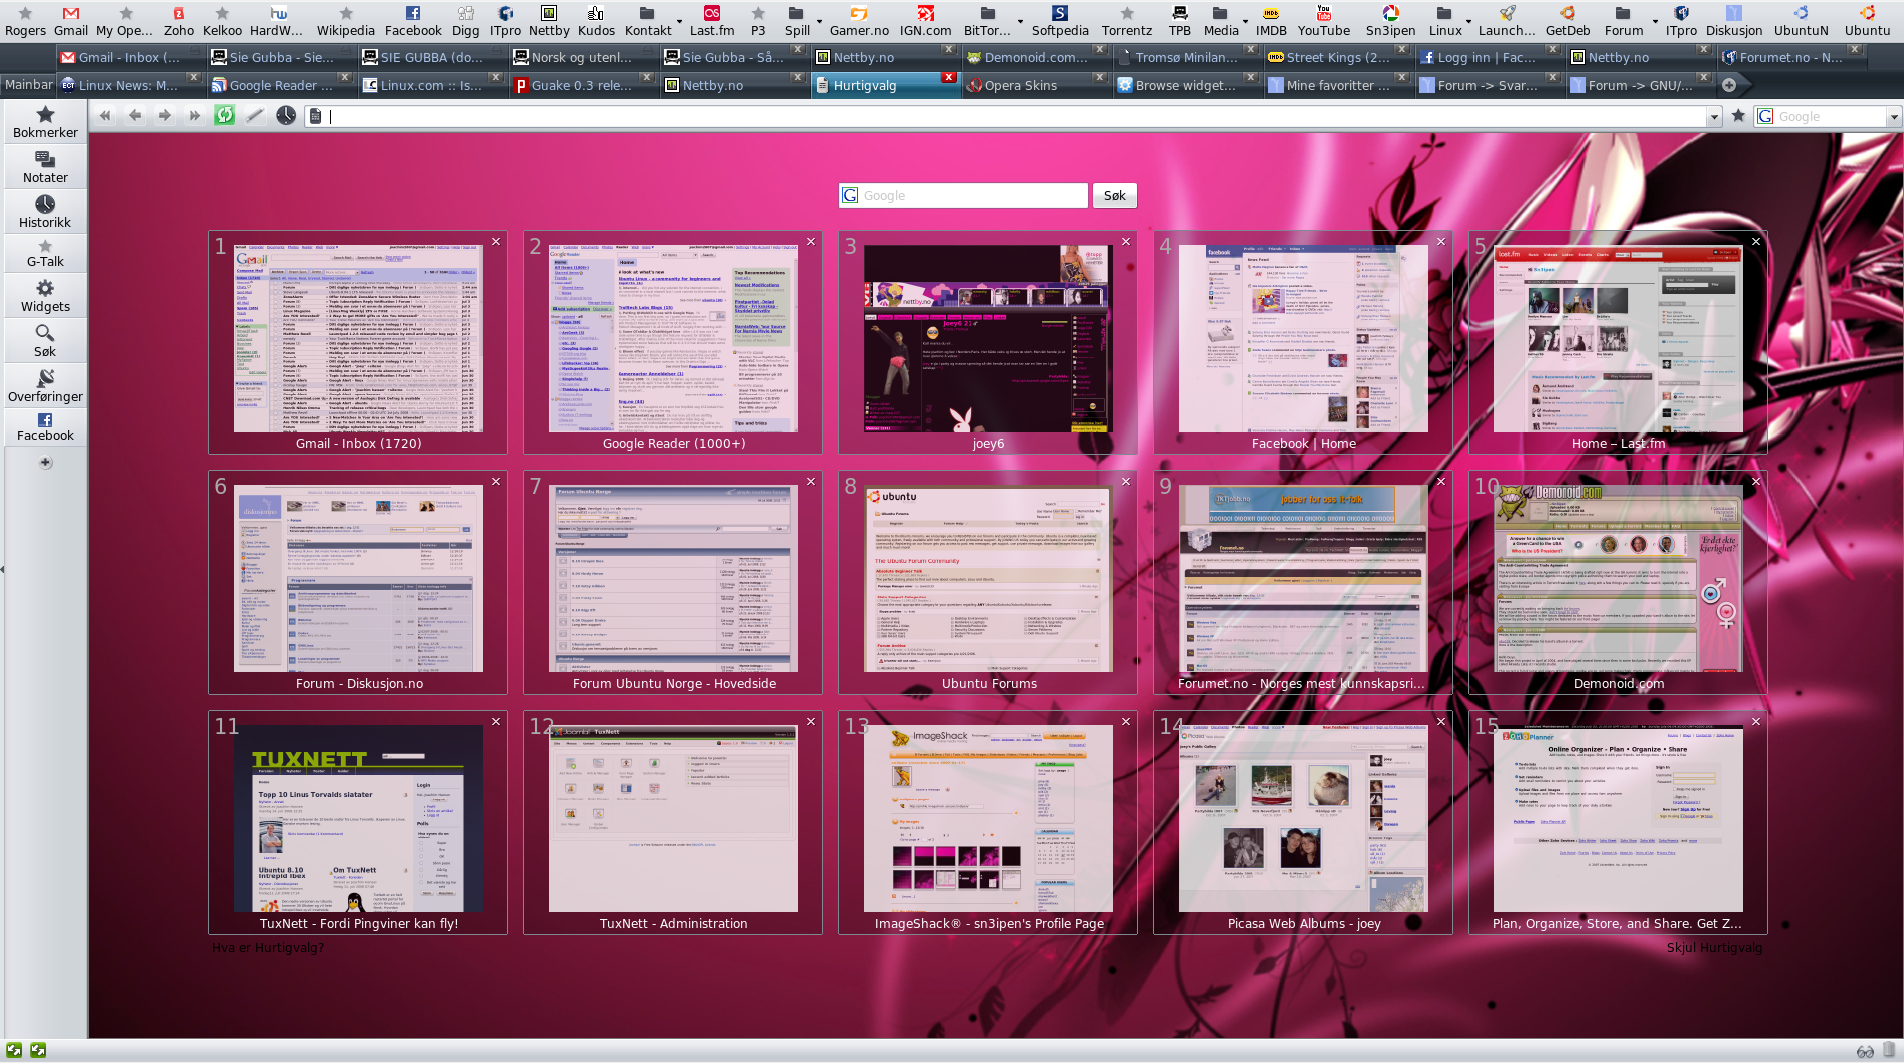This screenshot has height=1063, width=1904.
Task: Open a new tab with plus icon
Action: point(1728,85)
